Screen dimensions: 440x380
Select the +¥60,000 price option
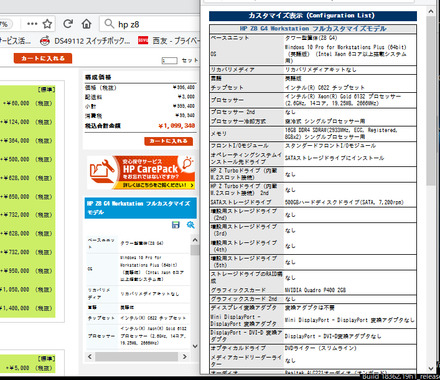[x=27, y=103]
